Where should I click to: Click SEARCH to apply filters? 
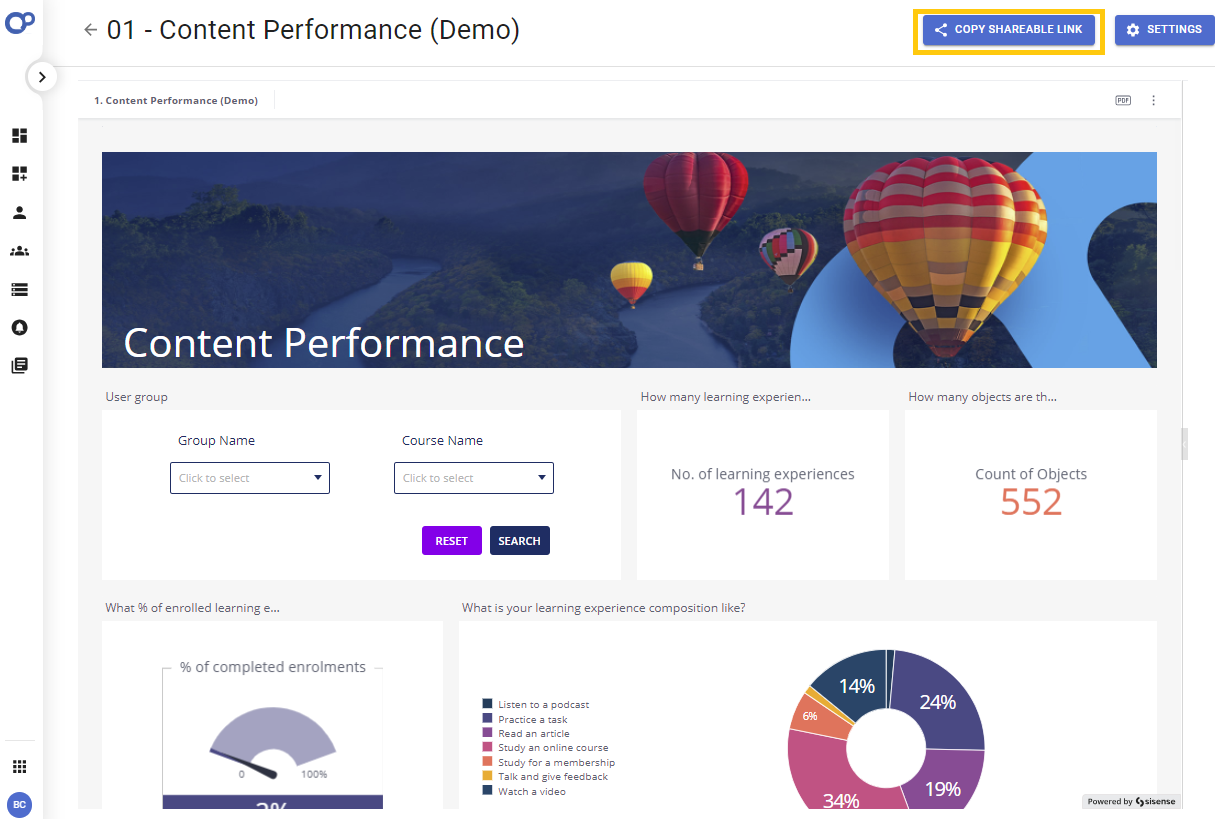519,540
